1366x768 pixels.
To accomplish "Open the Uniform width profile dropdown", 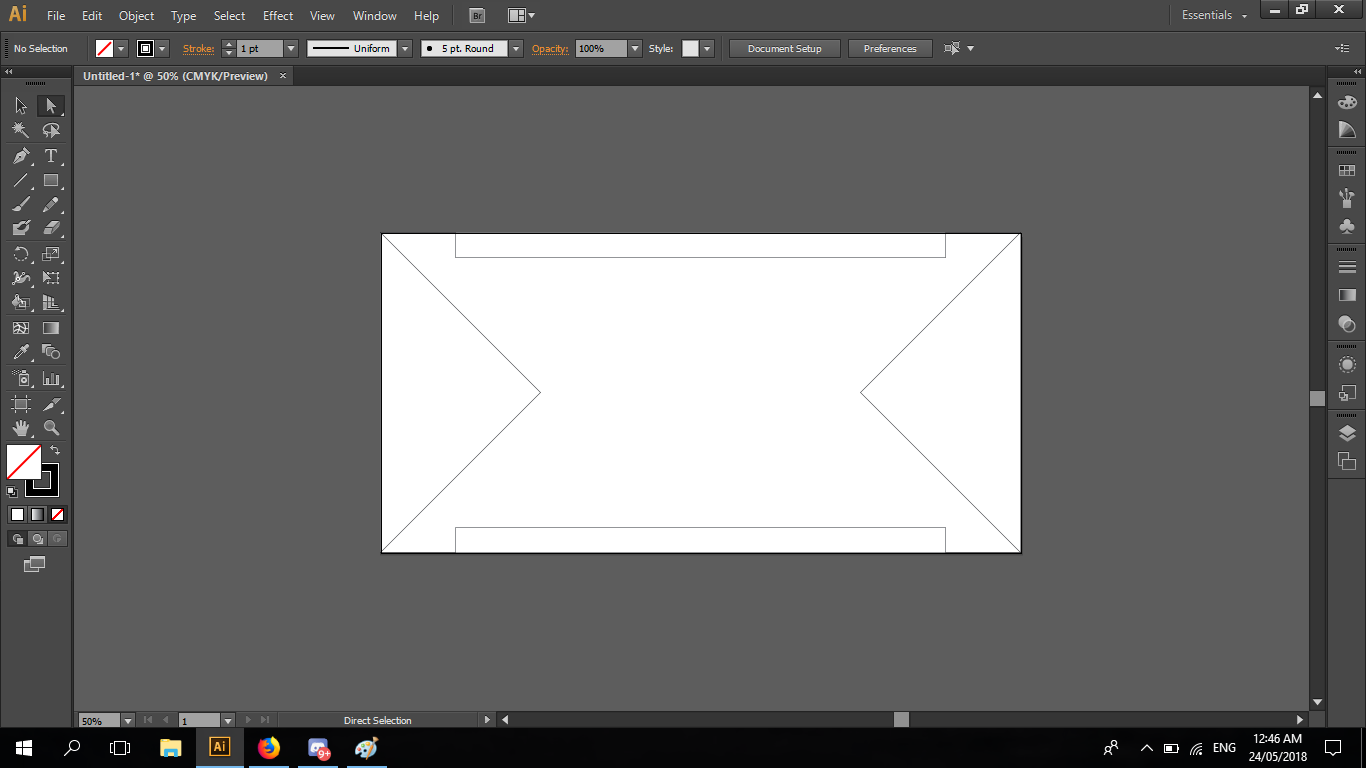I will pos(405,48).
